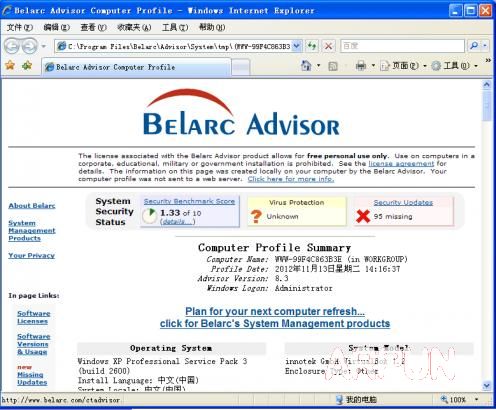The width and height of the screenshot is (496, 410).
Task: Click the browser Forward arrow button
Action: click(x=29, y=46)
